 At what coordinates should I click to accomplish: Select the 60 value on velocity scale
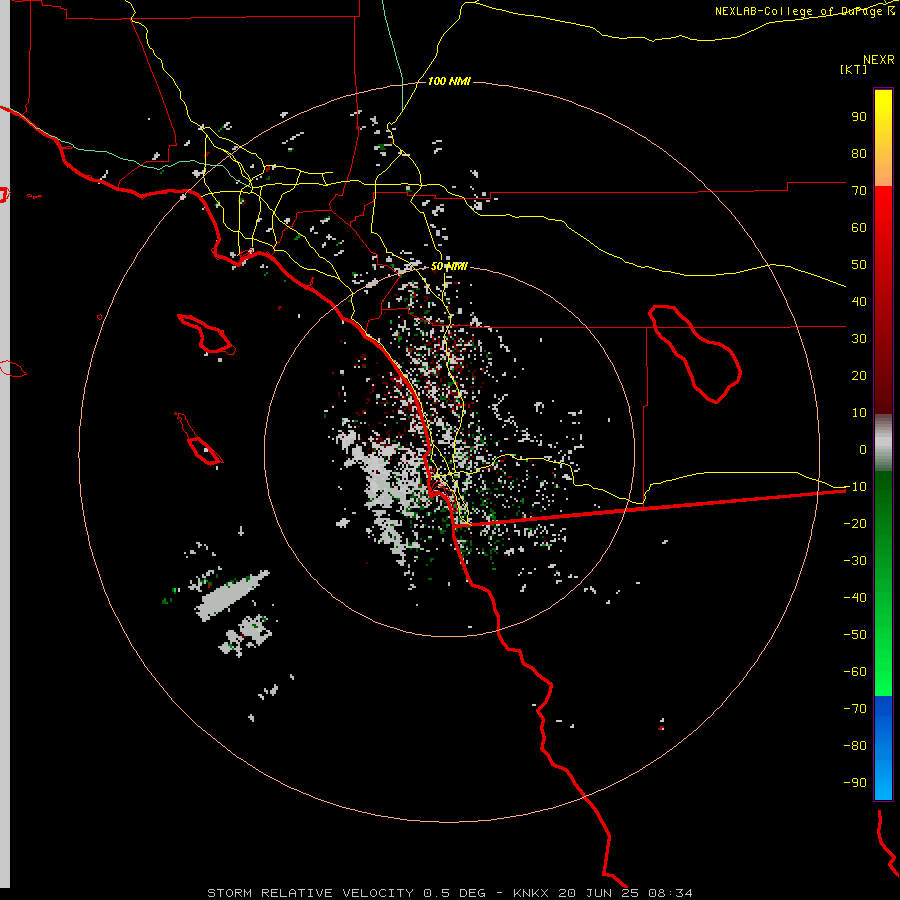[x=859, y=227]
